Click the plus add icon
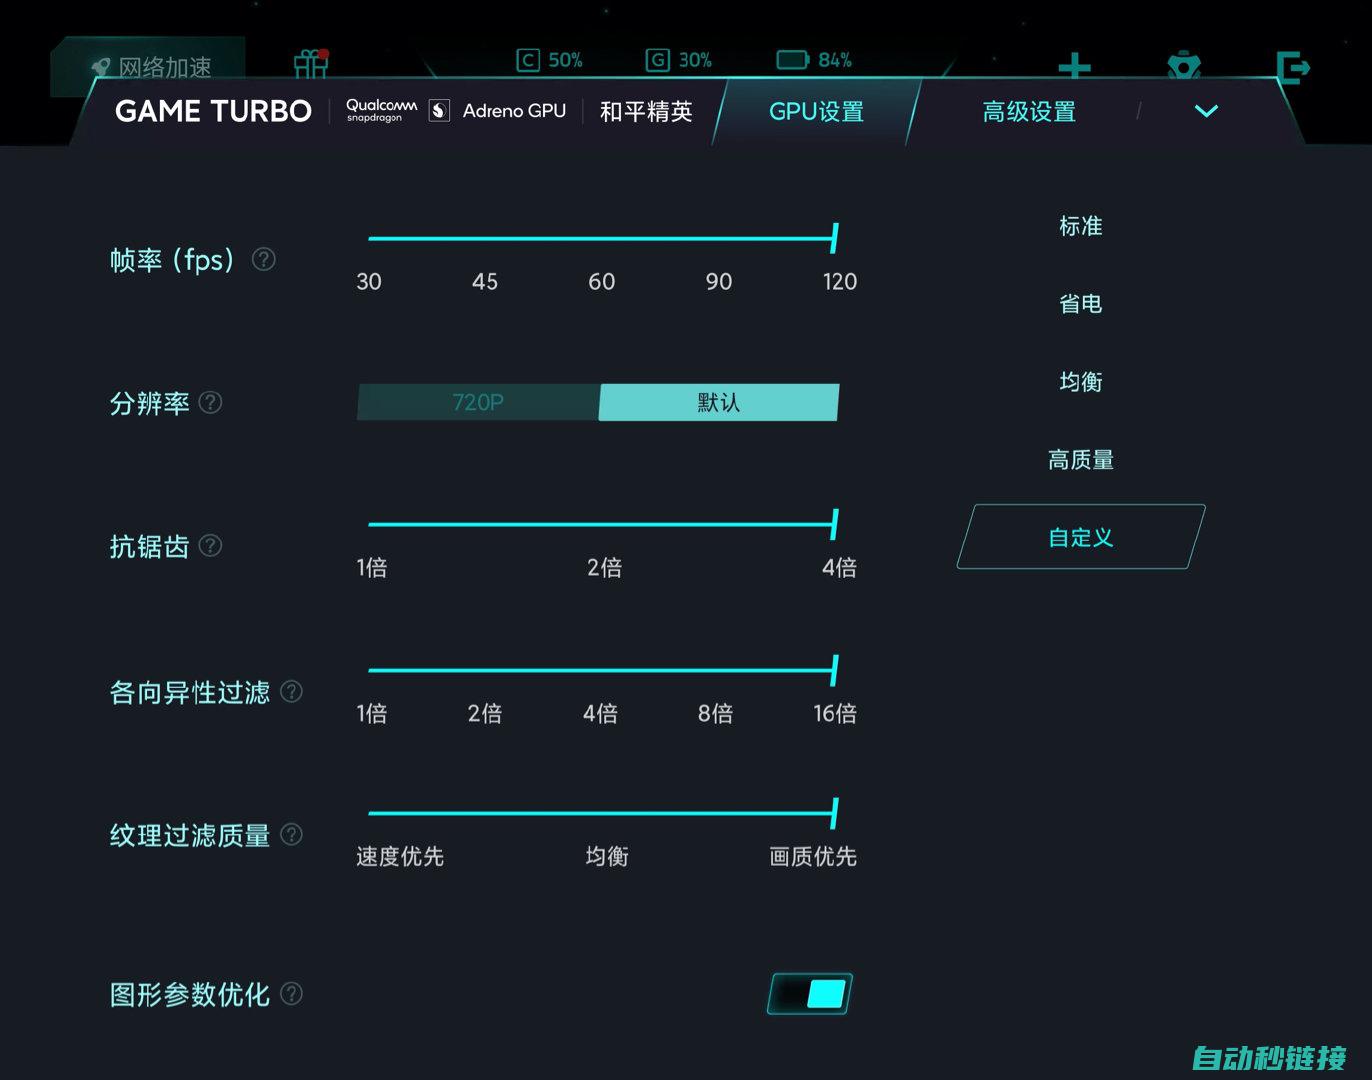Image resolution: width=1372 pixels, height=1080 pixels. pyautogui.click(x=1074, y=66)
